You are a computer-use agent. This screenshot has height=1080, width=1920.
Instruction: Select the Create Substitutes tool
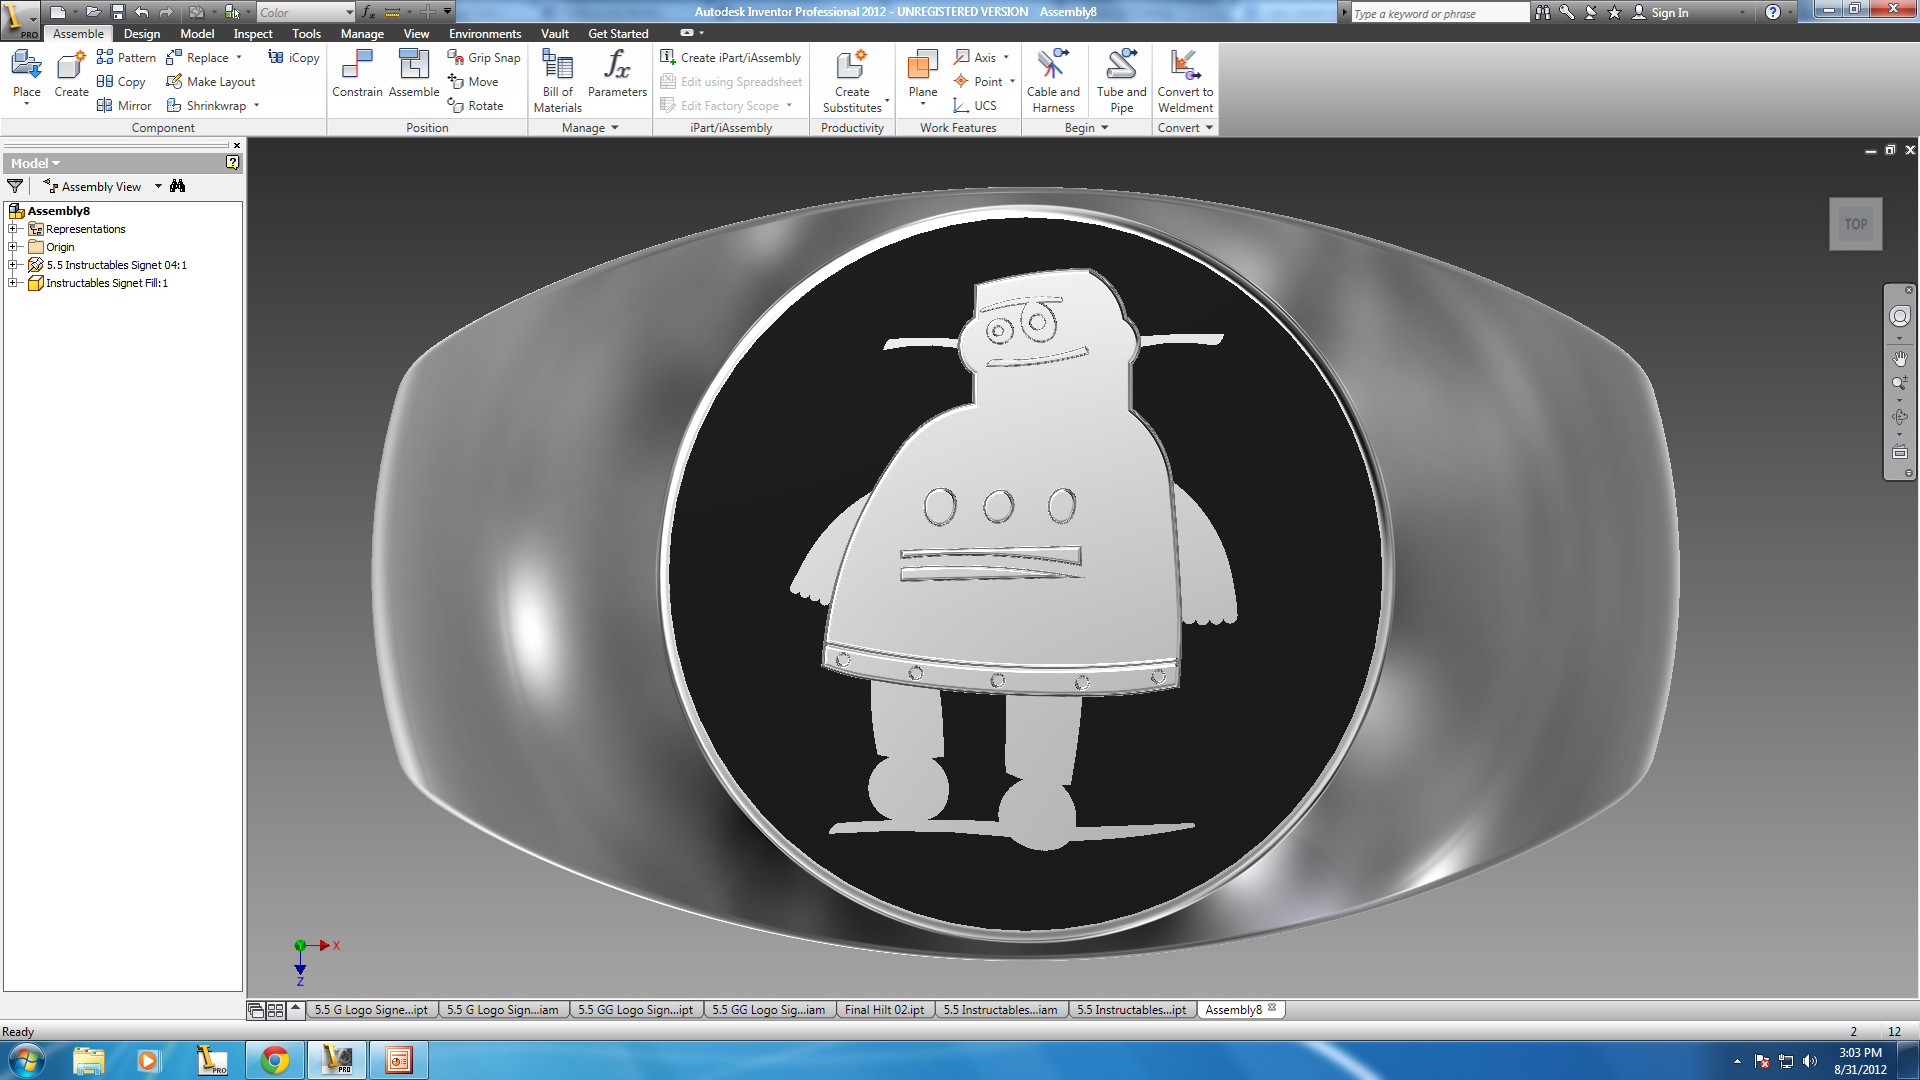pyautogui.click(x=852, y=80)
